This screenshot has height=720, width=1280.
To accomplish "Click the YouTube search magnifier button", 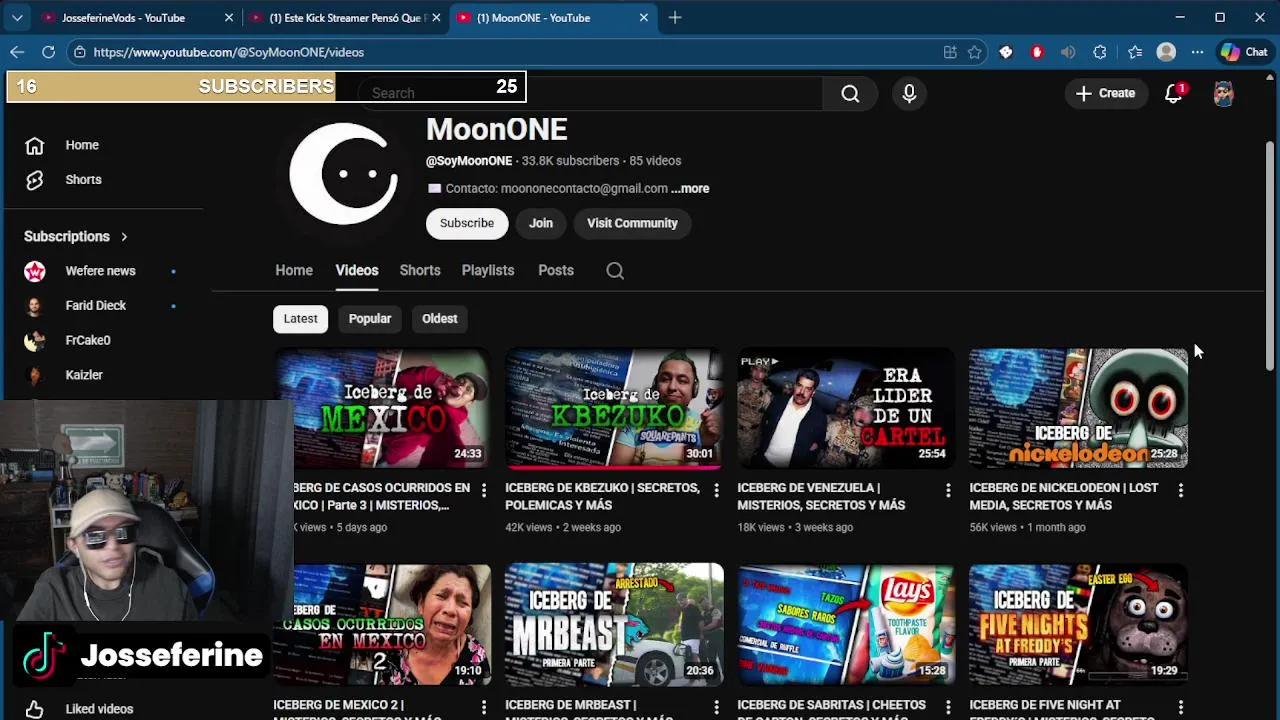I will [x=850, y=93].
